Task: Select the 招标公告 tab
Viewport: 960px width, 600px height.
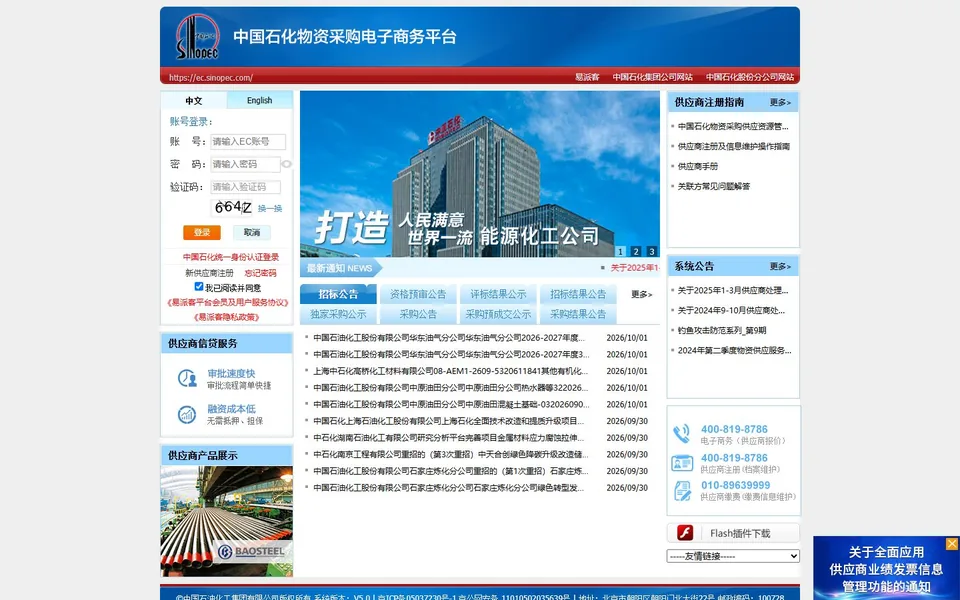Action: (x=338, y=294)
